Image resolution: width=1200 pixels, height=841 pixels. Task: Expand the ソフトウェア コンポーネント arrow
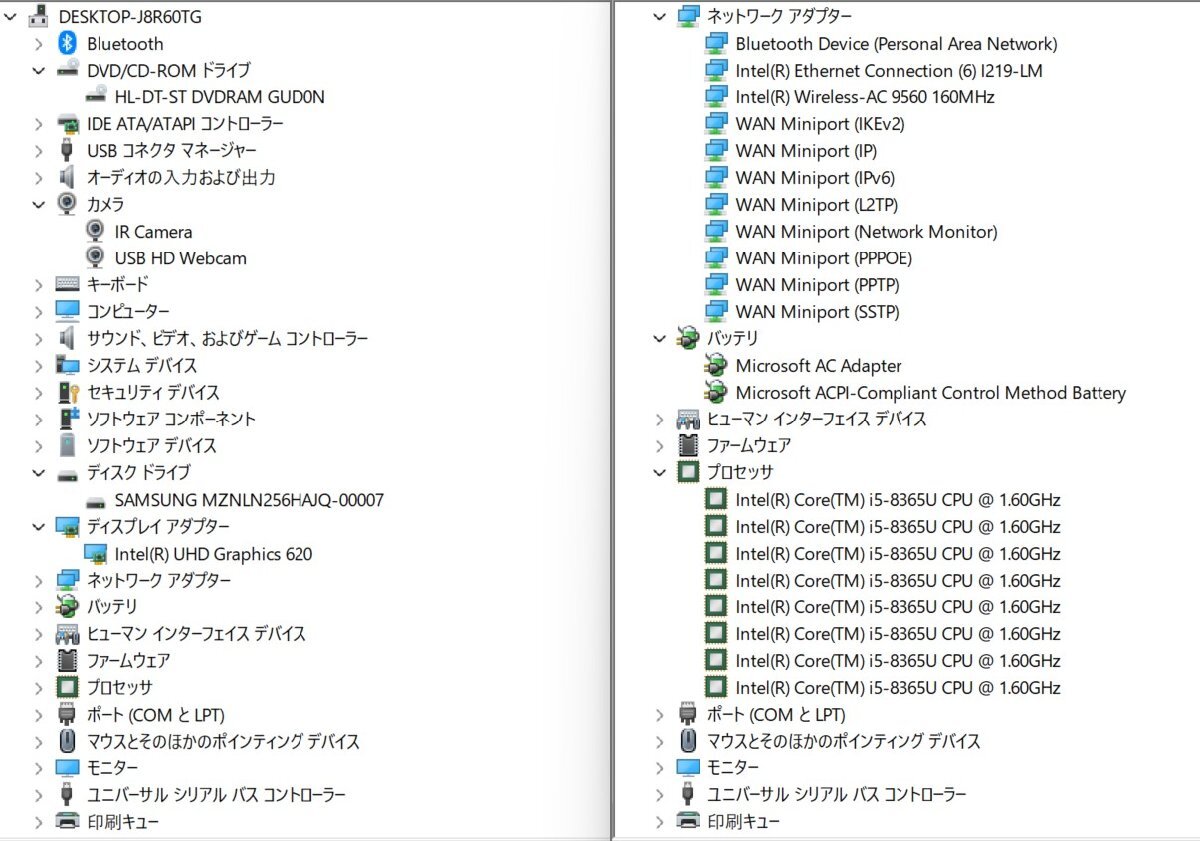(38, 419)
